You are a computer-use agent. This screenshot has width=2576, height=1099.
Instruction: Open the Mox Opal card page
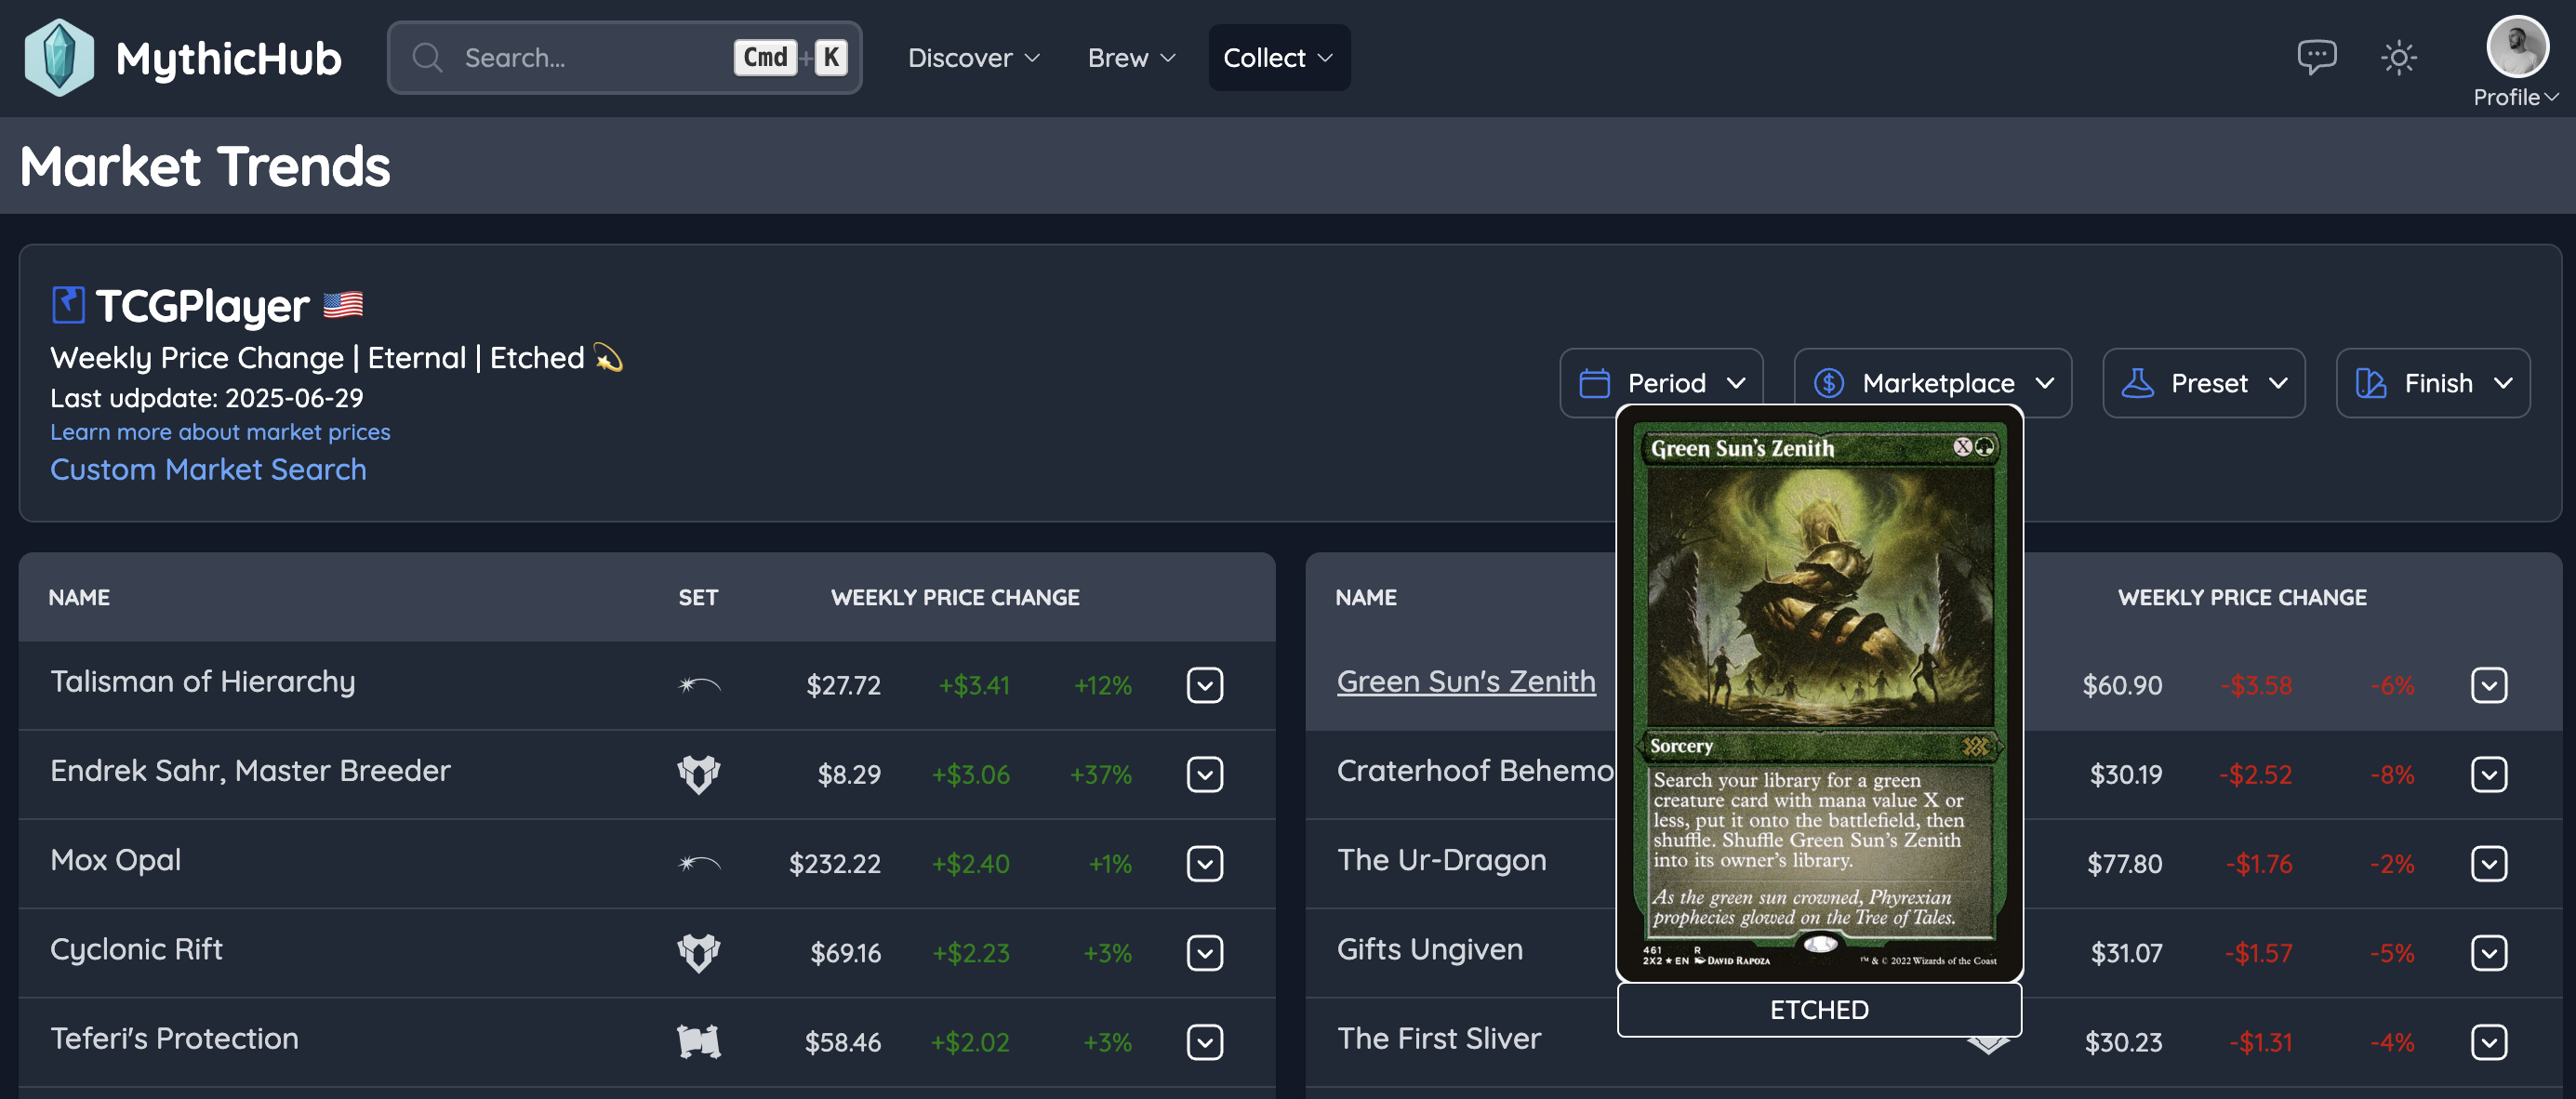click(116, 859)
